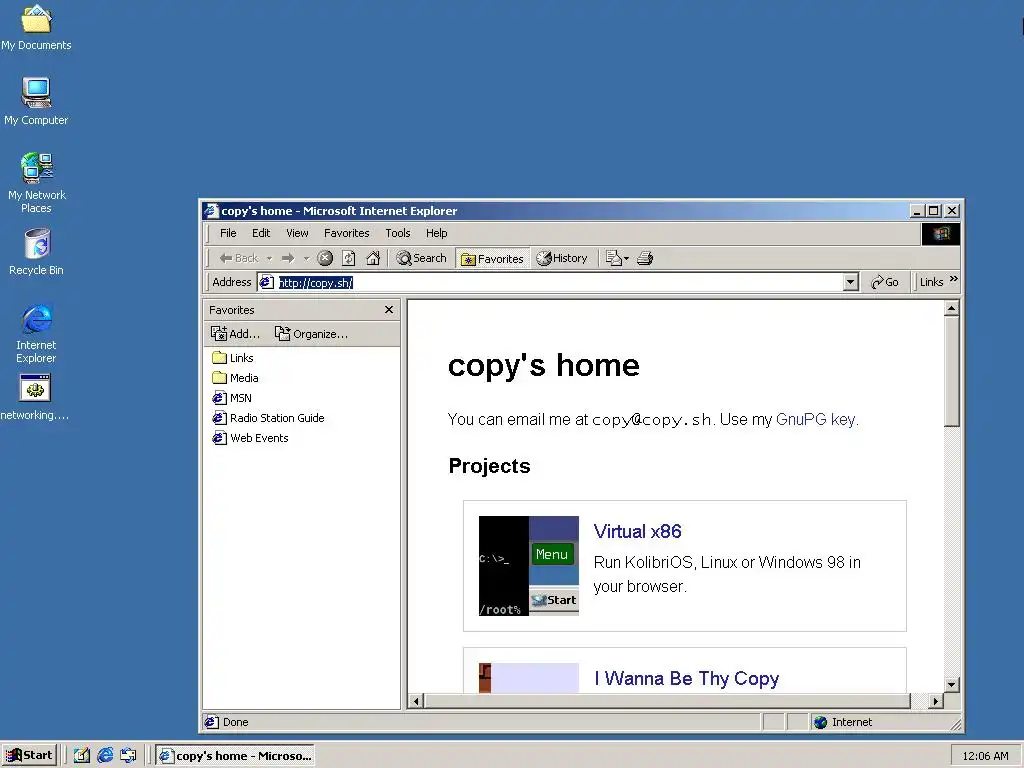Image resolution: width=1024 pixels, height=768 pixels.
Task: Open the Links folder in Favorites
Action: [233, 358]
